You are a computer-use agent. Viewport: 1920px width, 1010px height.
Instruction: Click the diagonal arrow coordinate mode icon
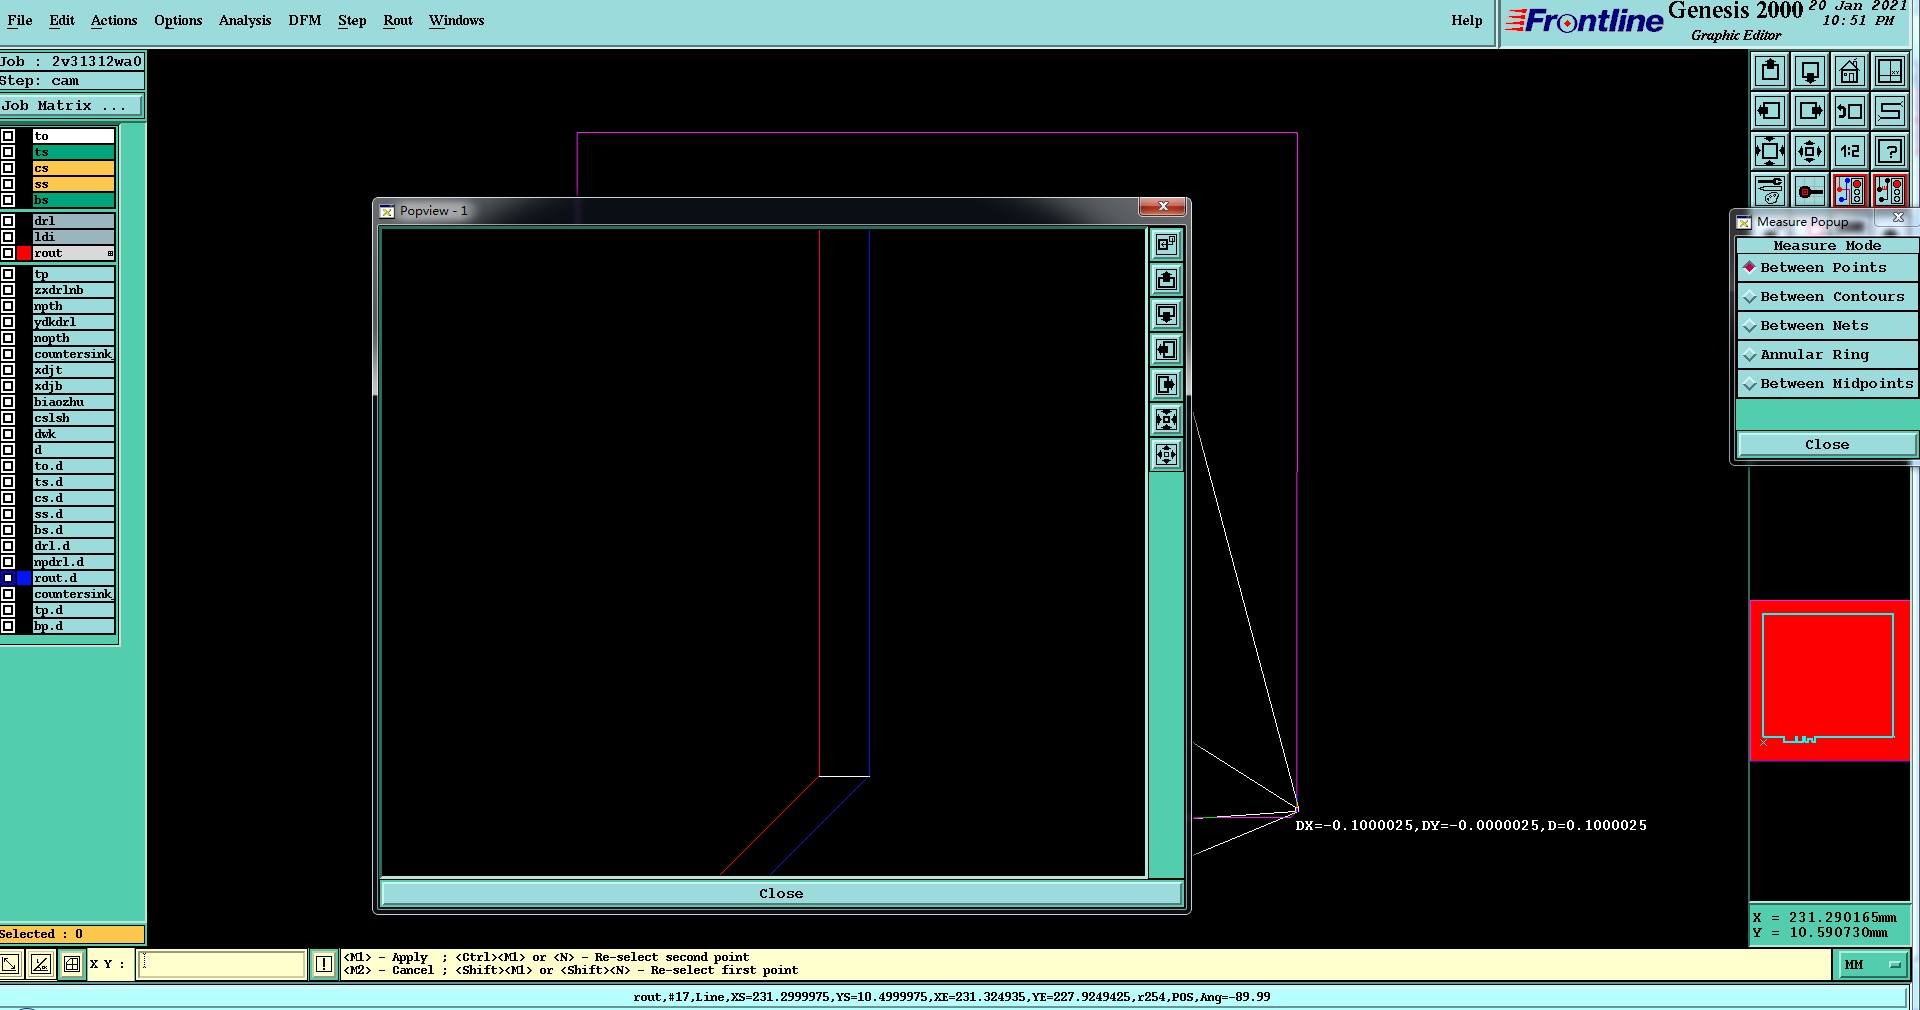point(9,964)
